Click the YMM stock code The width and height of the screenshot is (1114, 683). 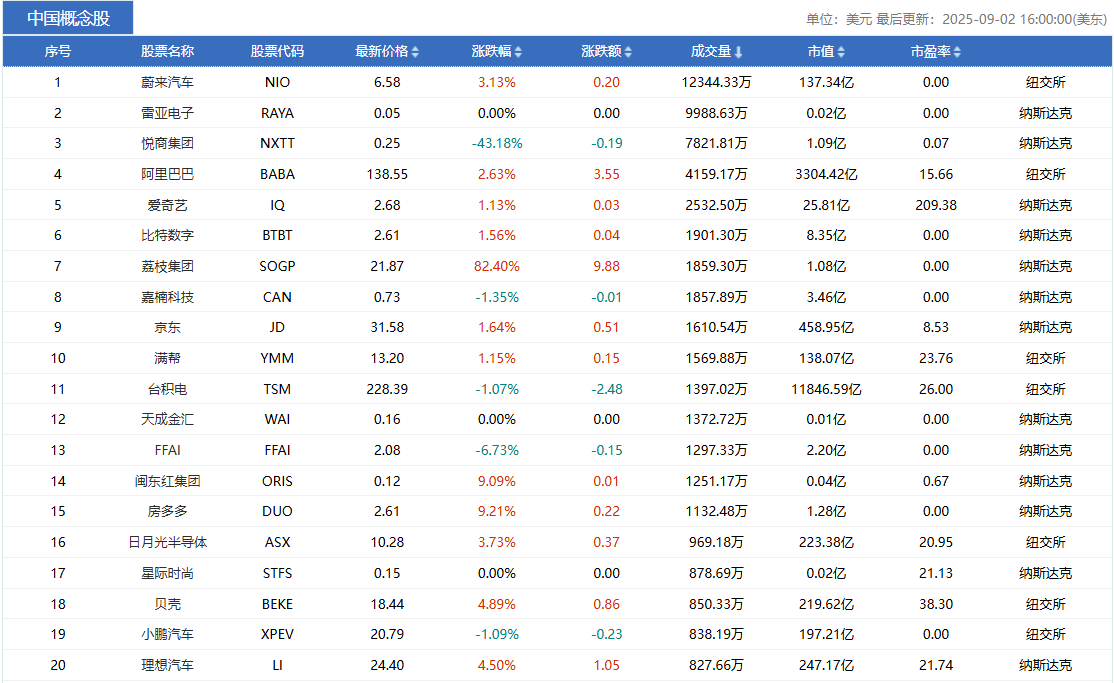tap(277, 358)
